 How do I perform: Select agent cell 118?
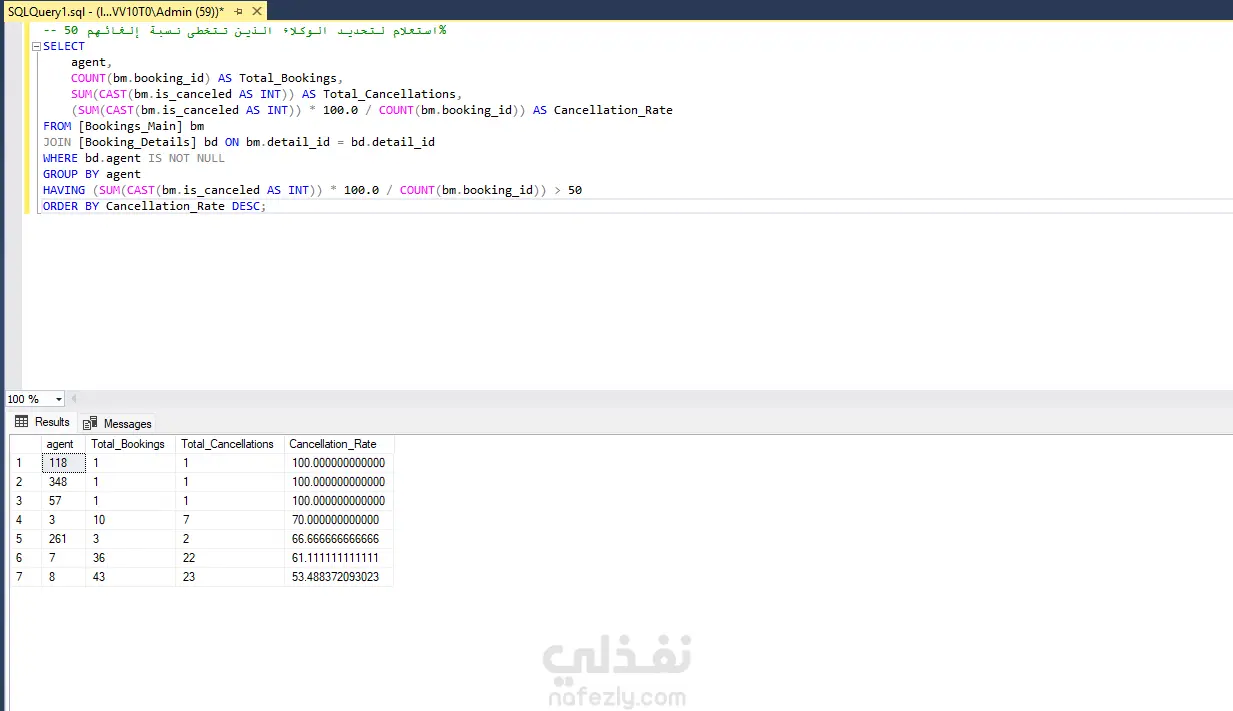[63, 463]
